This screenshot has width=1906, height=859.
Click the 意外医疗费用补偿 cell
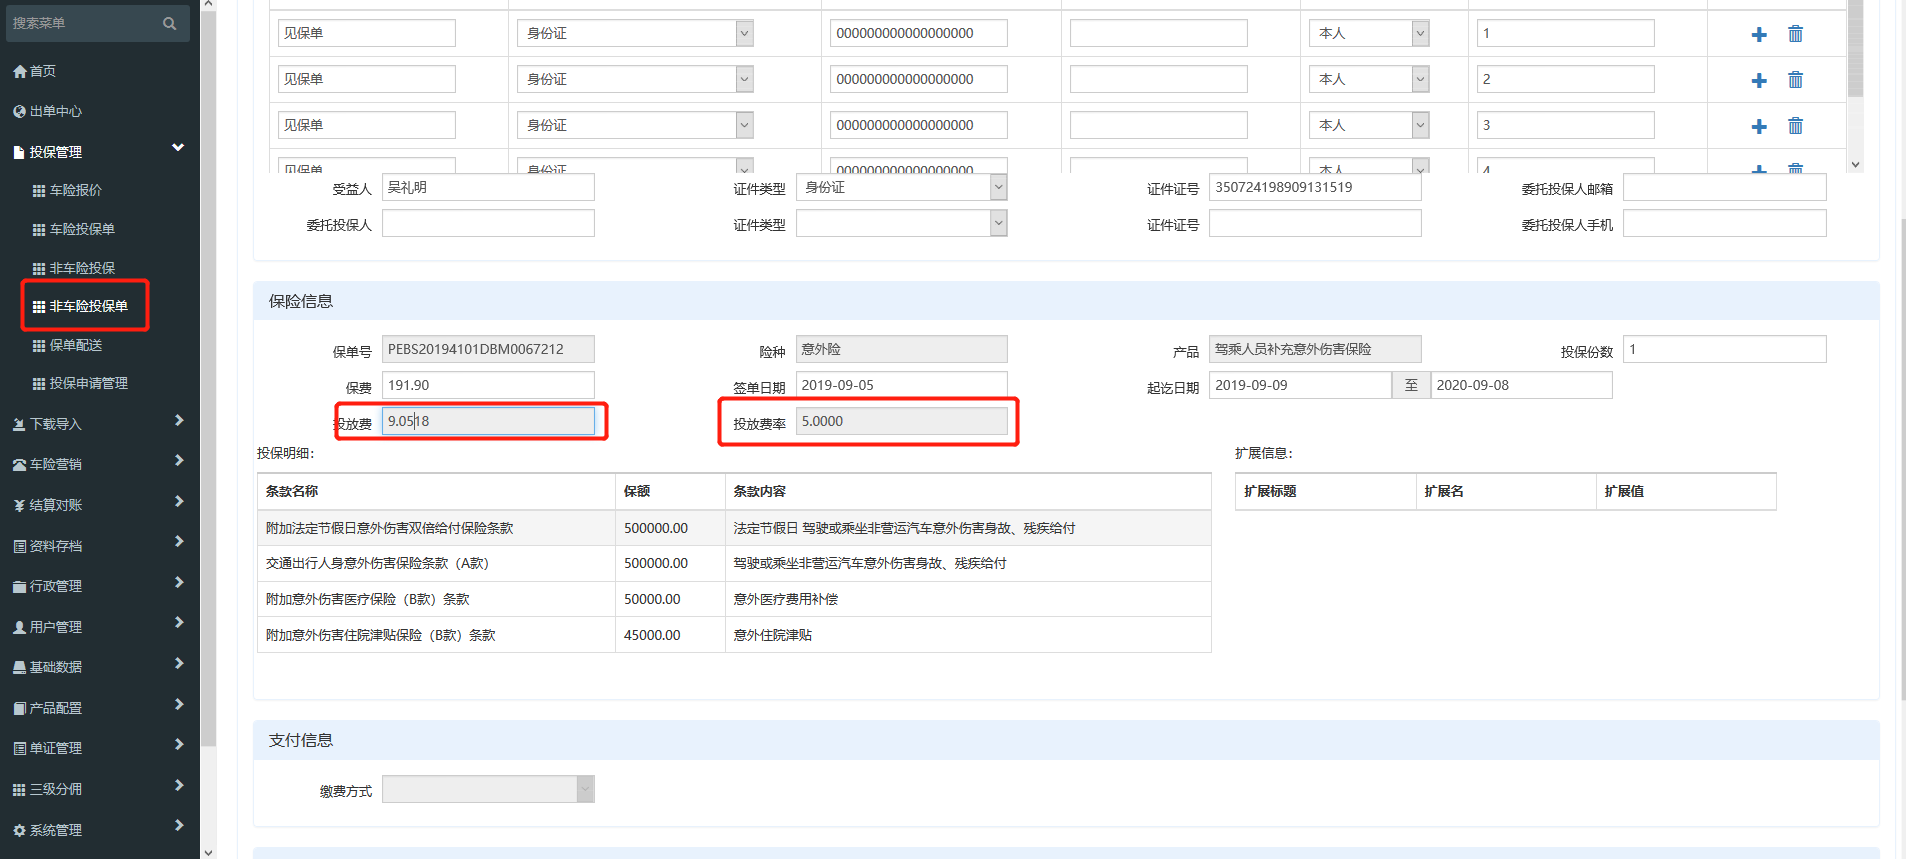pos(968,599)
